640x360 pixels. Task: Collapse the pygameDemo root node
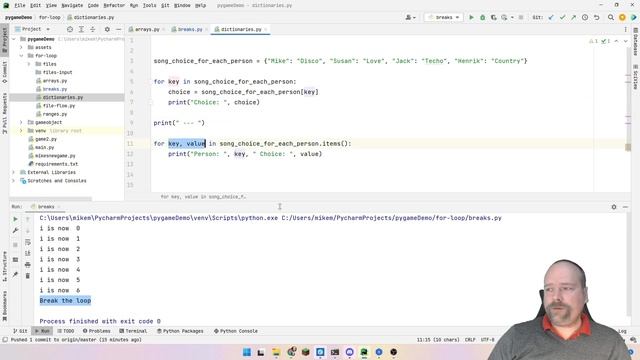point(13,39)
